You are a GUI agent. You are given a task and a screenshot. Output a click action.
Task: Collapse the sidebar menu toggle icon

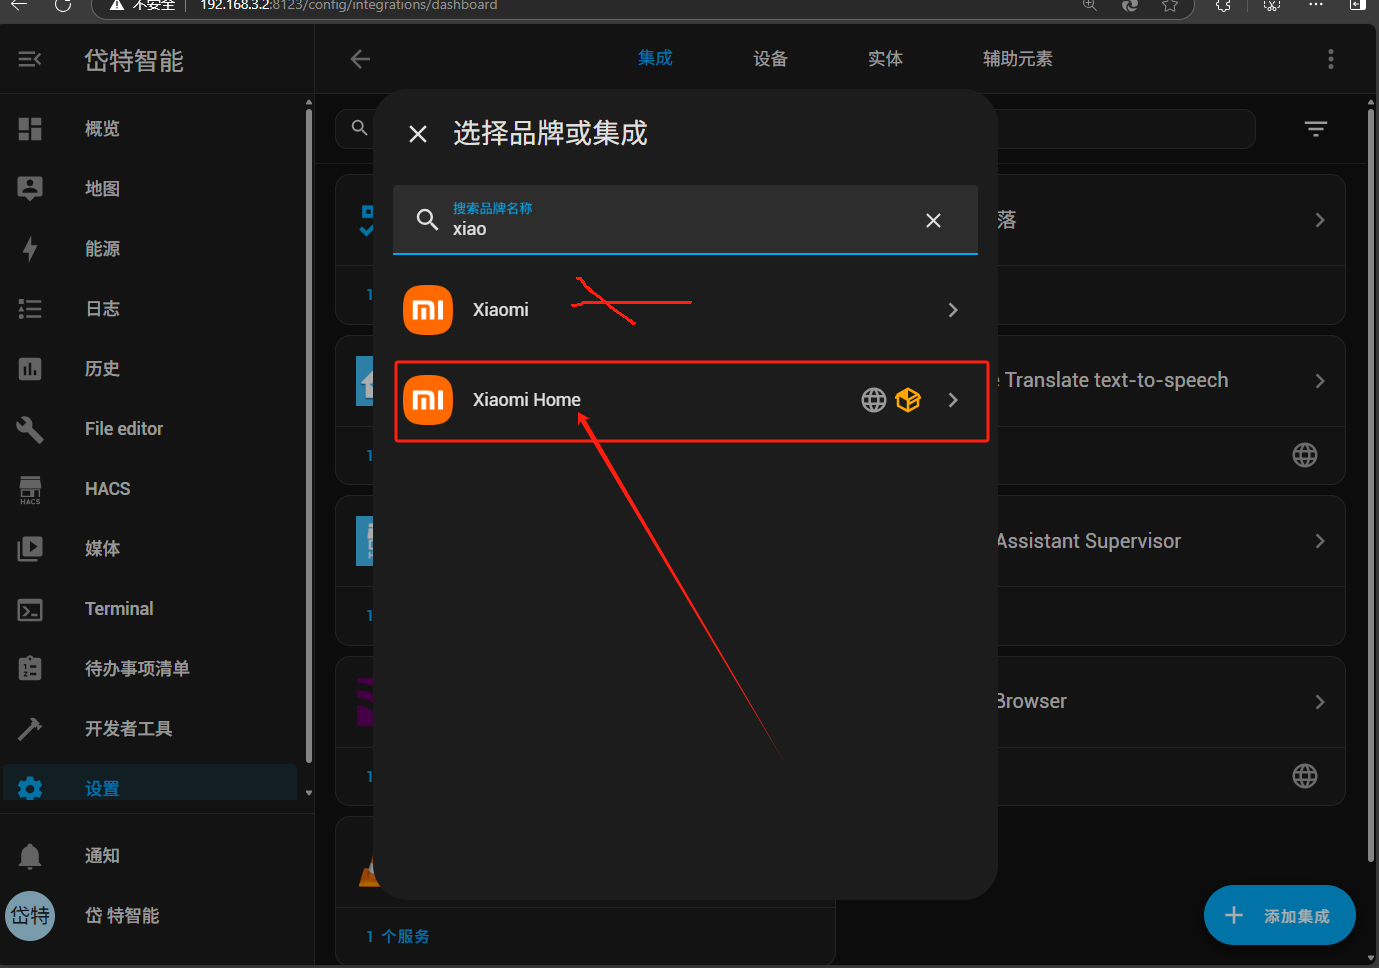pos(30,60)
